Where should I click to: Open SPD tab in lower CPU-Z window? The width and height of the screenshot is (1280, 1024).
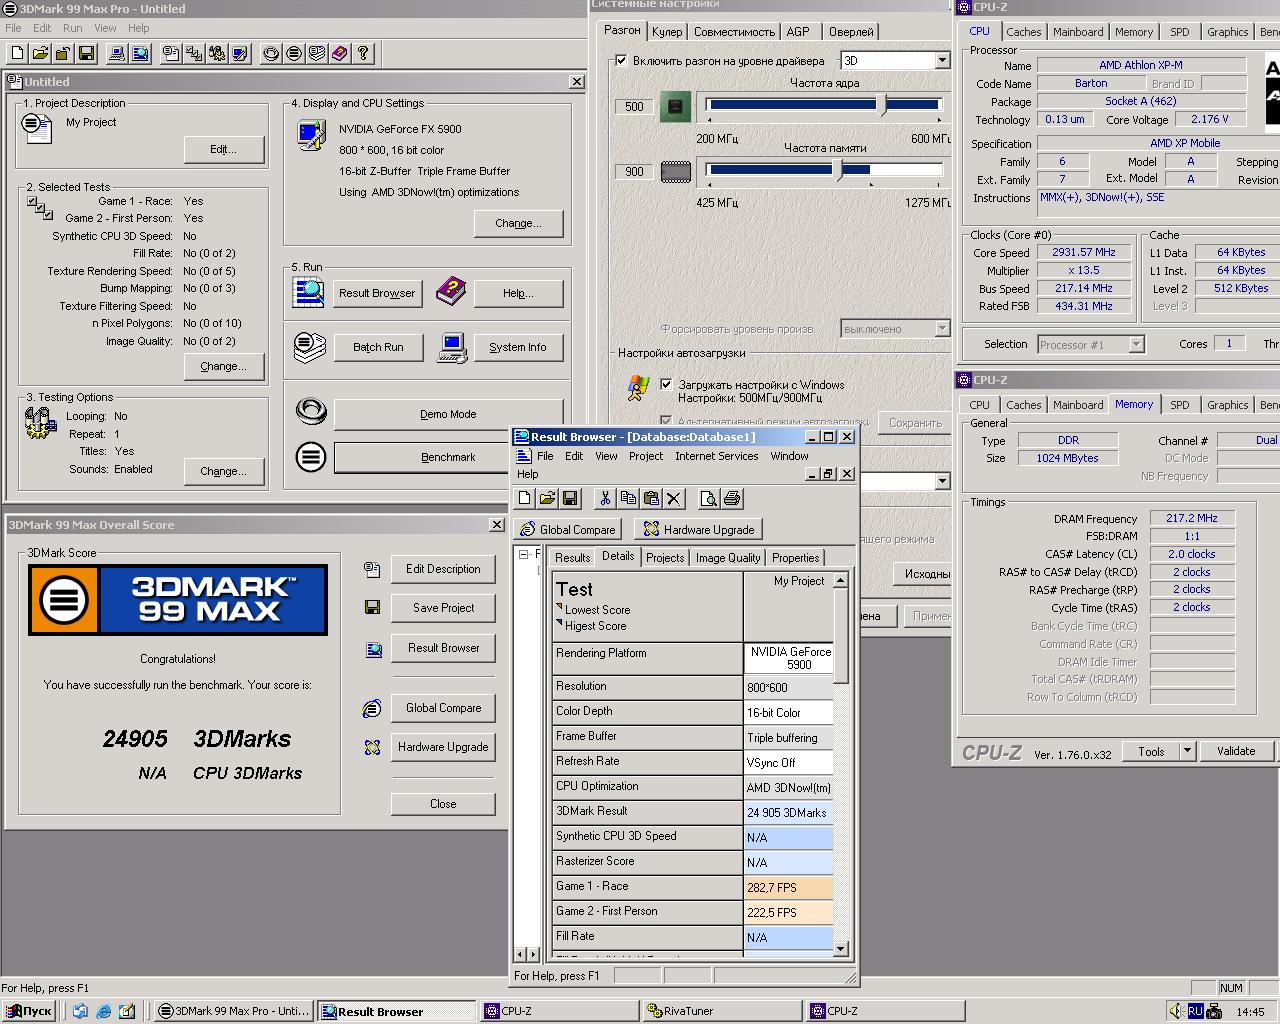tap(1180, 405)
